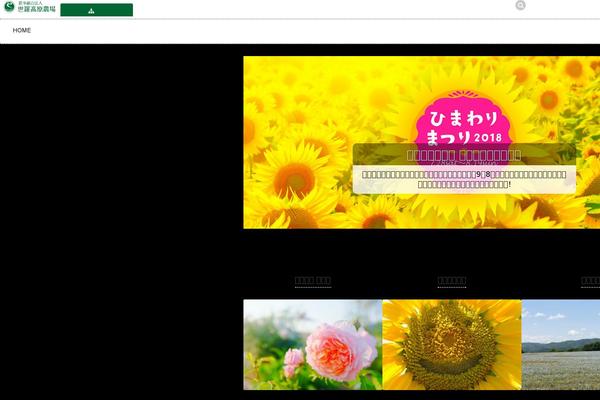Click the round green farm logo icon
This screenshot has width=600, height=400.
(x=9, y=6)
